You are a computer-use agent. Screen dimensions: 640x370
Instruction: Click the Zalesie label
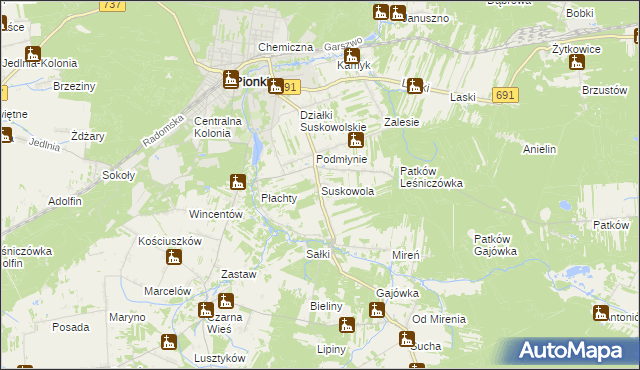(x=402, y=122)
